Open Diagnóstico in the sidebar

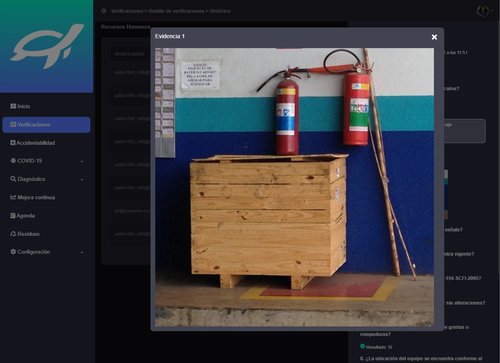click(31, 179)
